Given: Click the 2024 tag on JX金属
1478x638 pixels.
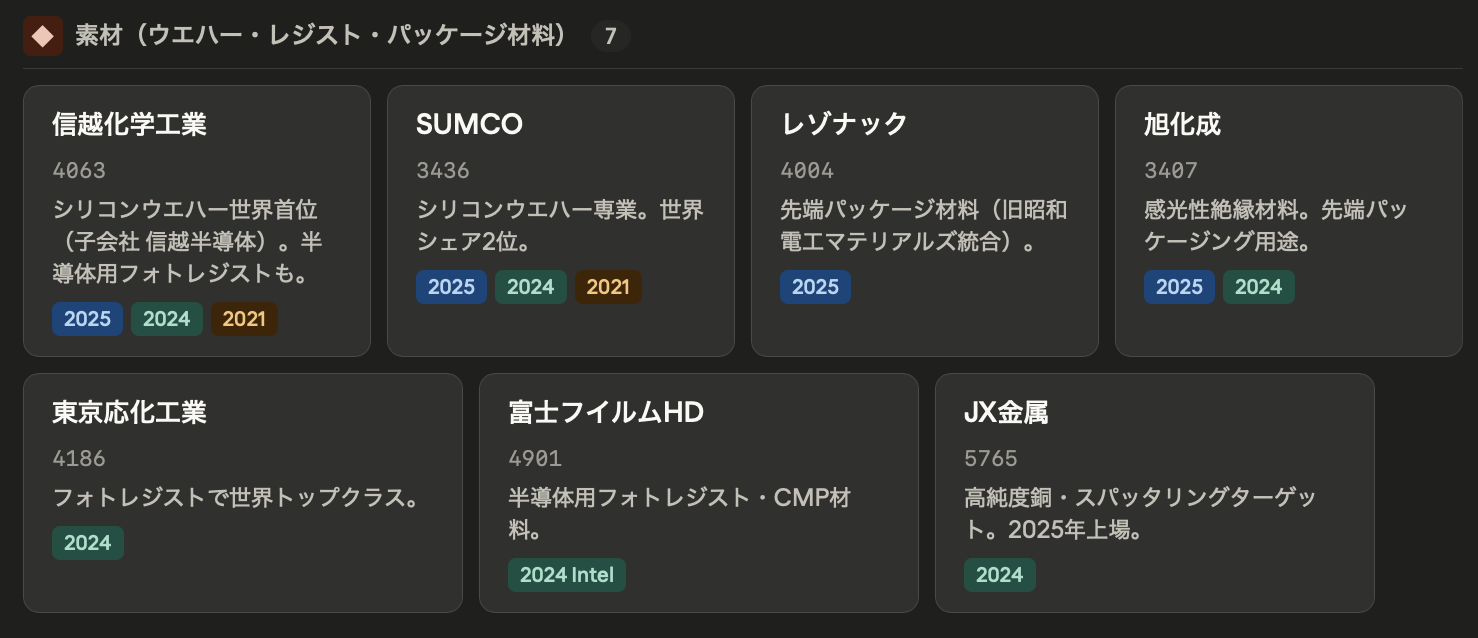Looking at the screenshot, I should [x=1000, y=575].
